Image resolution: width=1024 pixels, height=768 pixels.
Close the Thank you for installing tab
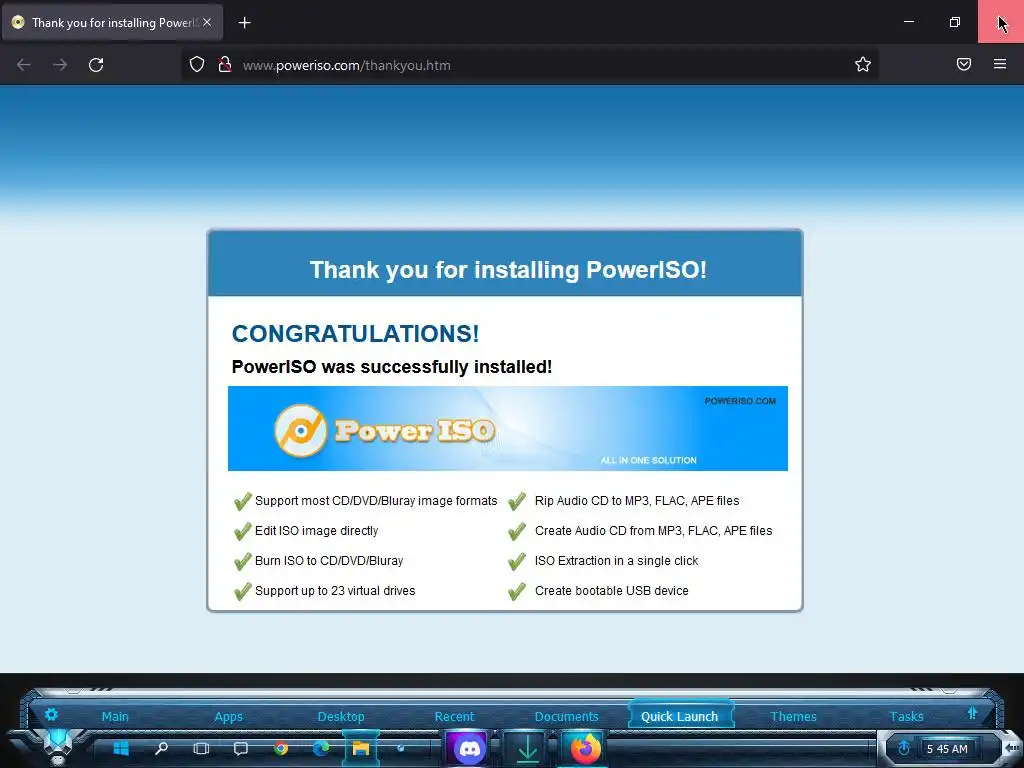207,22
